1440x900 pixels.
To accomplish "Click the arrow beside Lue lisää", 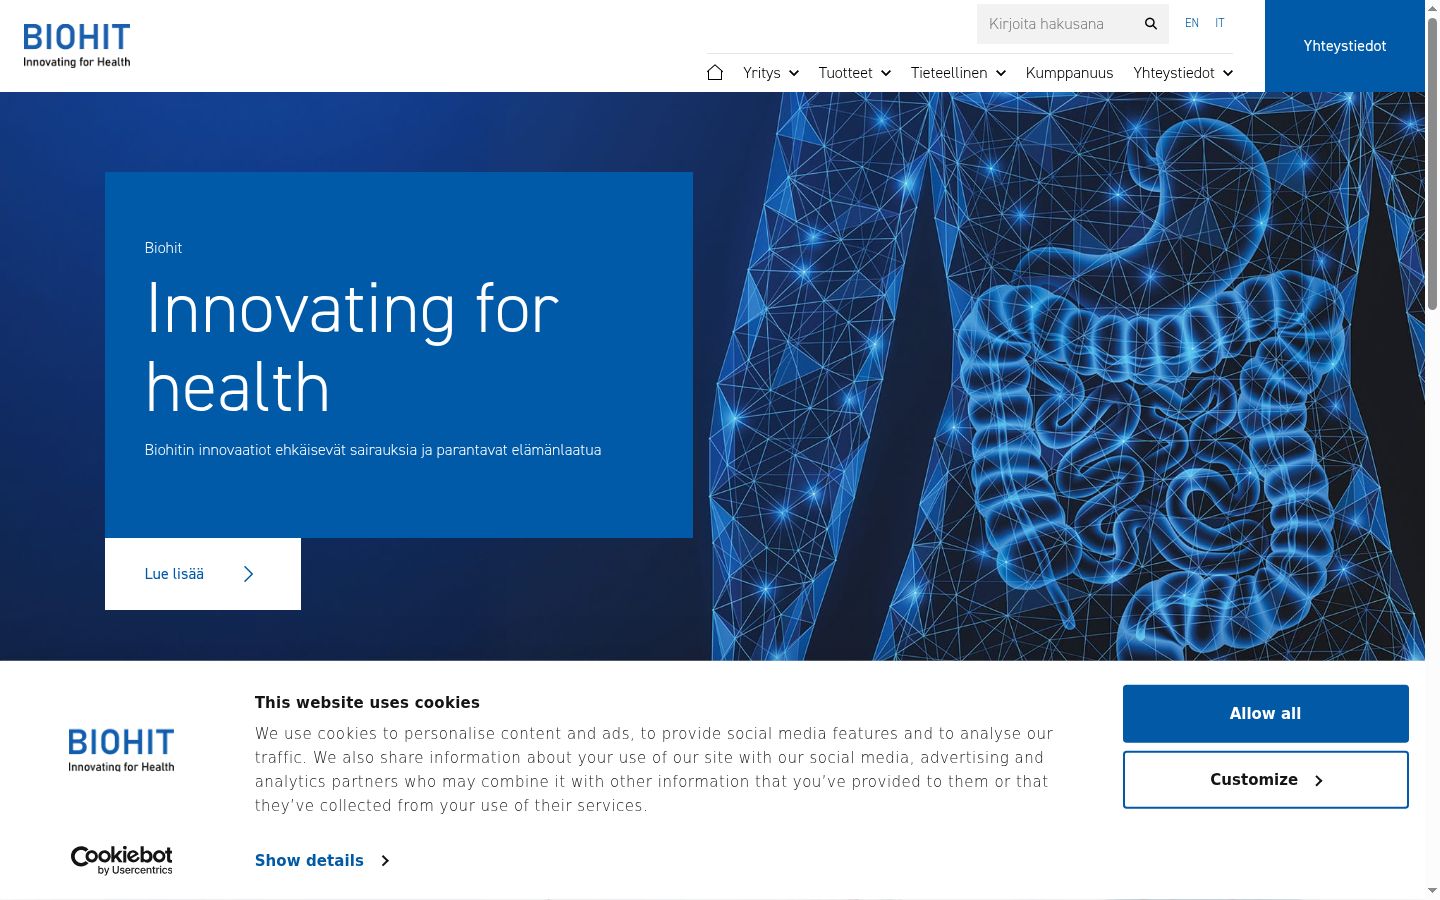I will tap(249, 574).
